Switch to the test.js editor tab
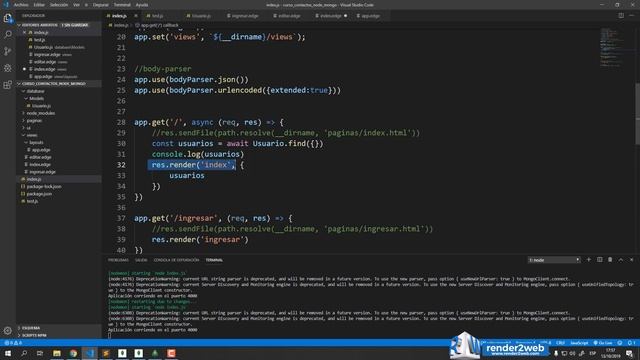The width and height of the screenshot is (640, 360). (161, 16)
